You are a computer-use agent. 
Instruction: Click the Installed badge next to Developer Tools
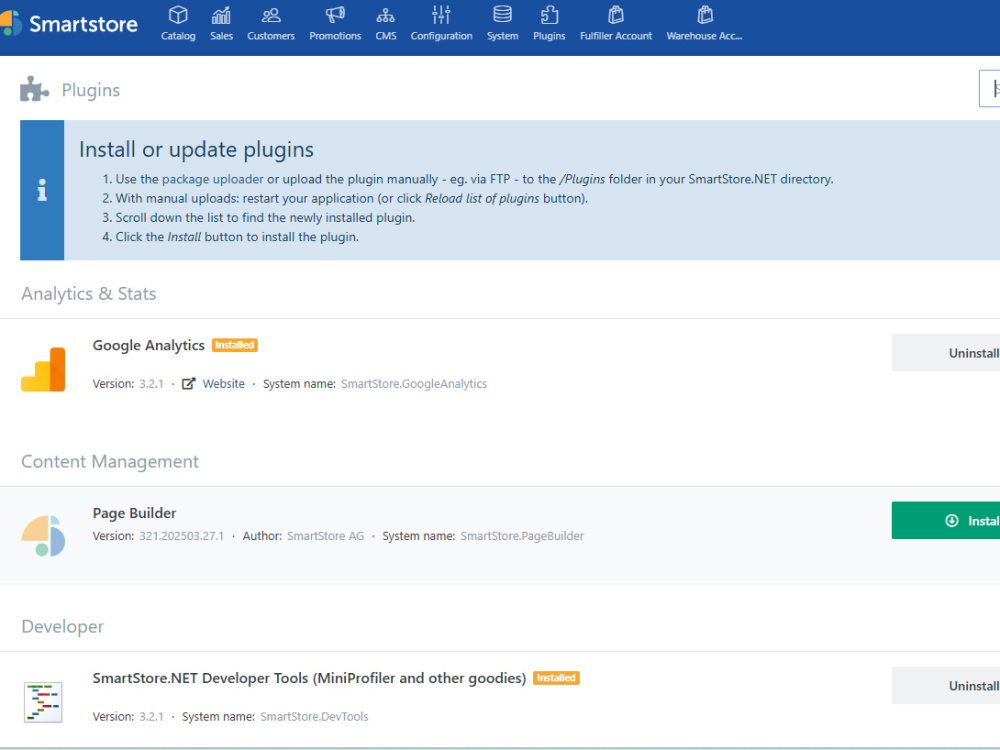[x=556, y=678]
